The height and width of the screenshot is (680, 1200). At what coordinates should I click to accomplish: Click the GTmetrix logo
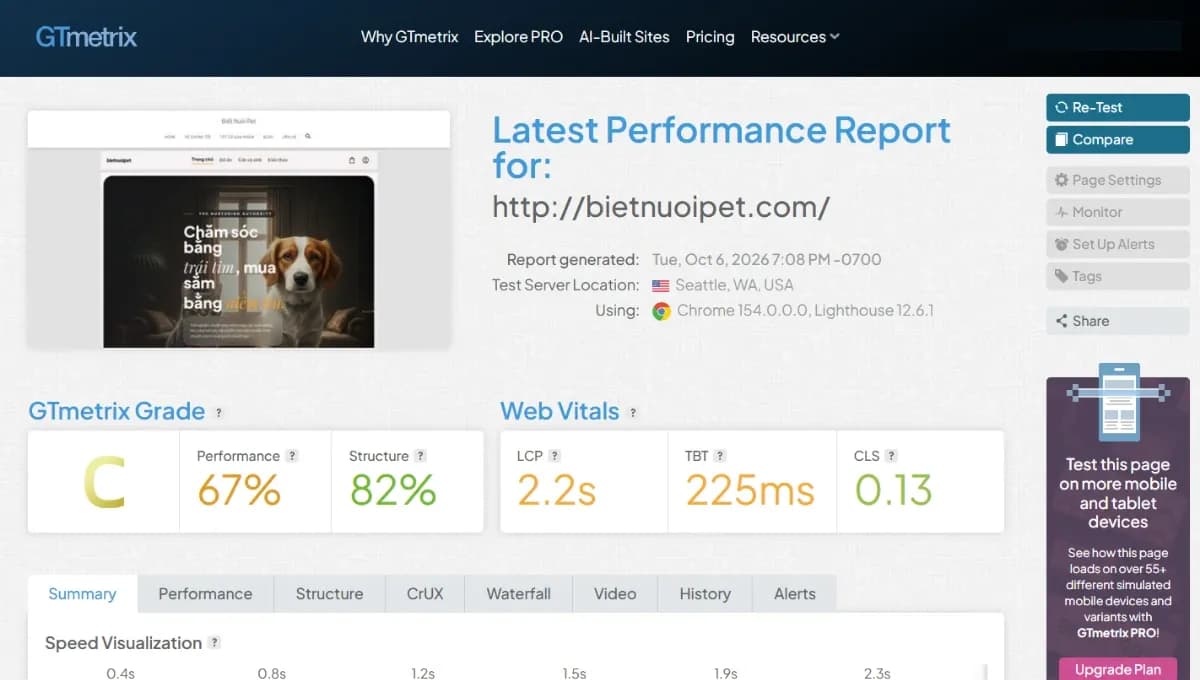click(86, 37)
